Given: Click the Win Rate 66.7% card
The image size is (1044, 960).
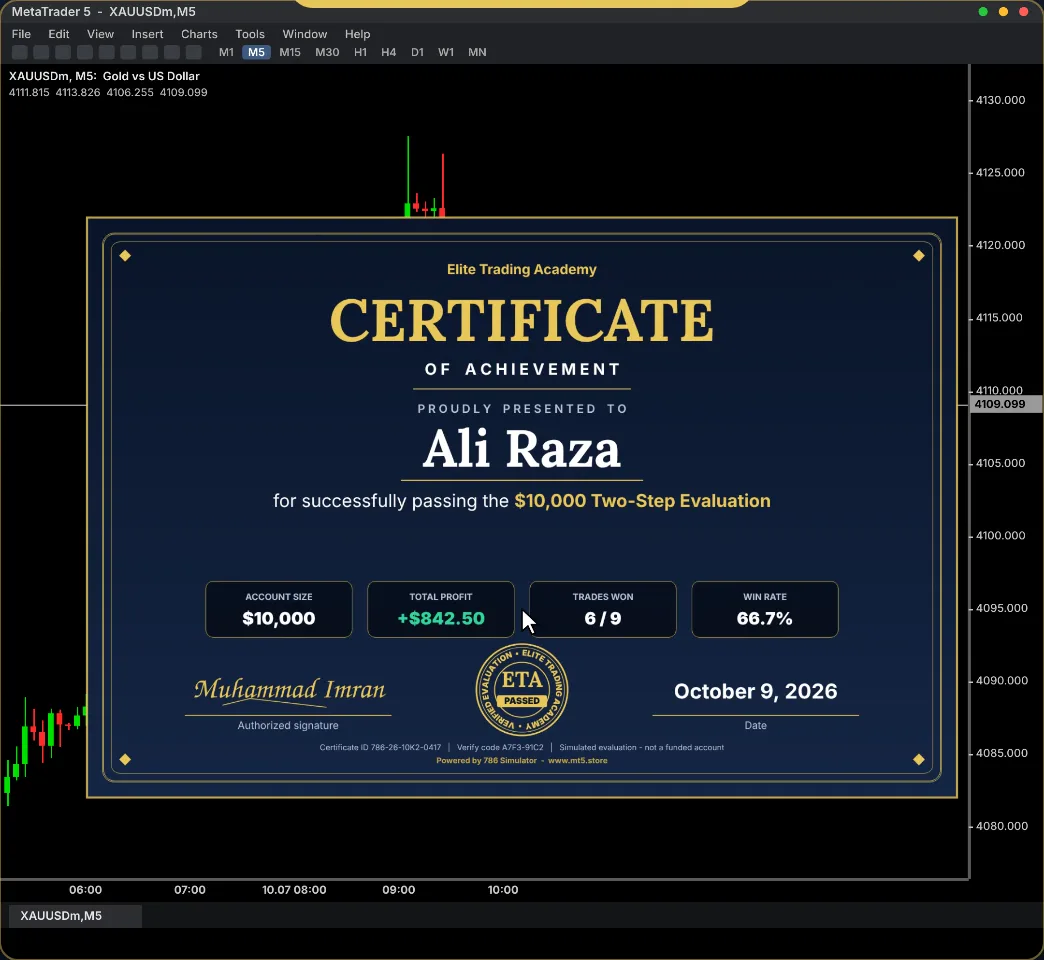Looking at the screenshot, I should (765, 609).
